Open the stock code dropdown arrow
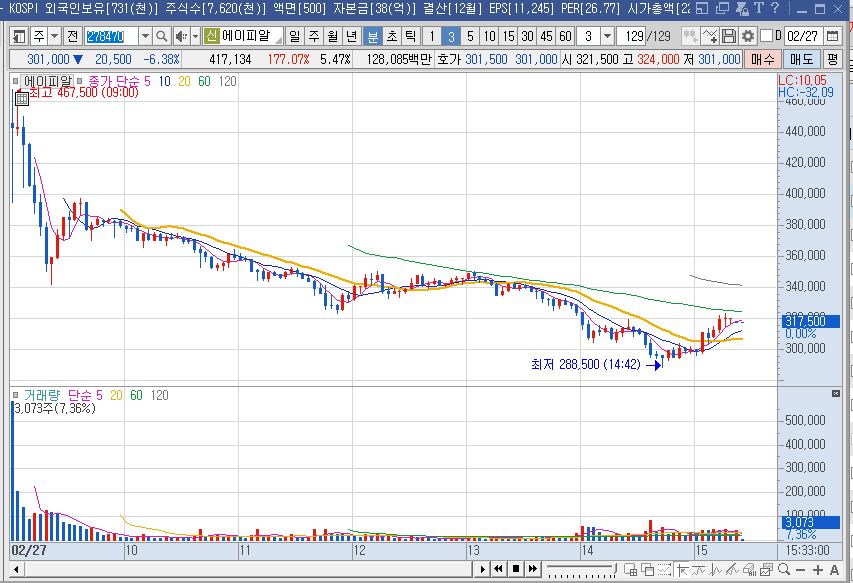Viewport: 853px width, 583px height. point(145,36)
